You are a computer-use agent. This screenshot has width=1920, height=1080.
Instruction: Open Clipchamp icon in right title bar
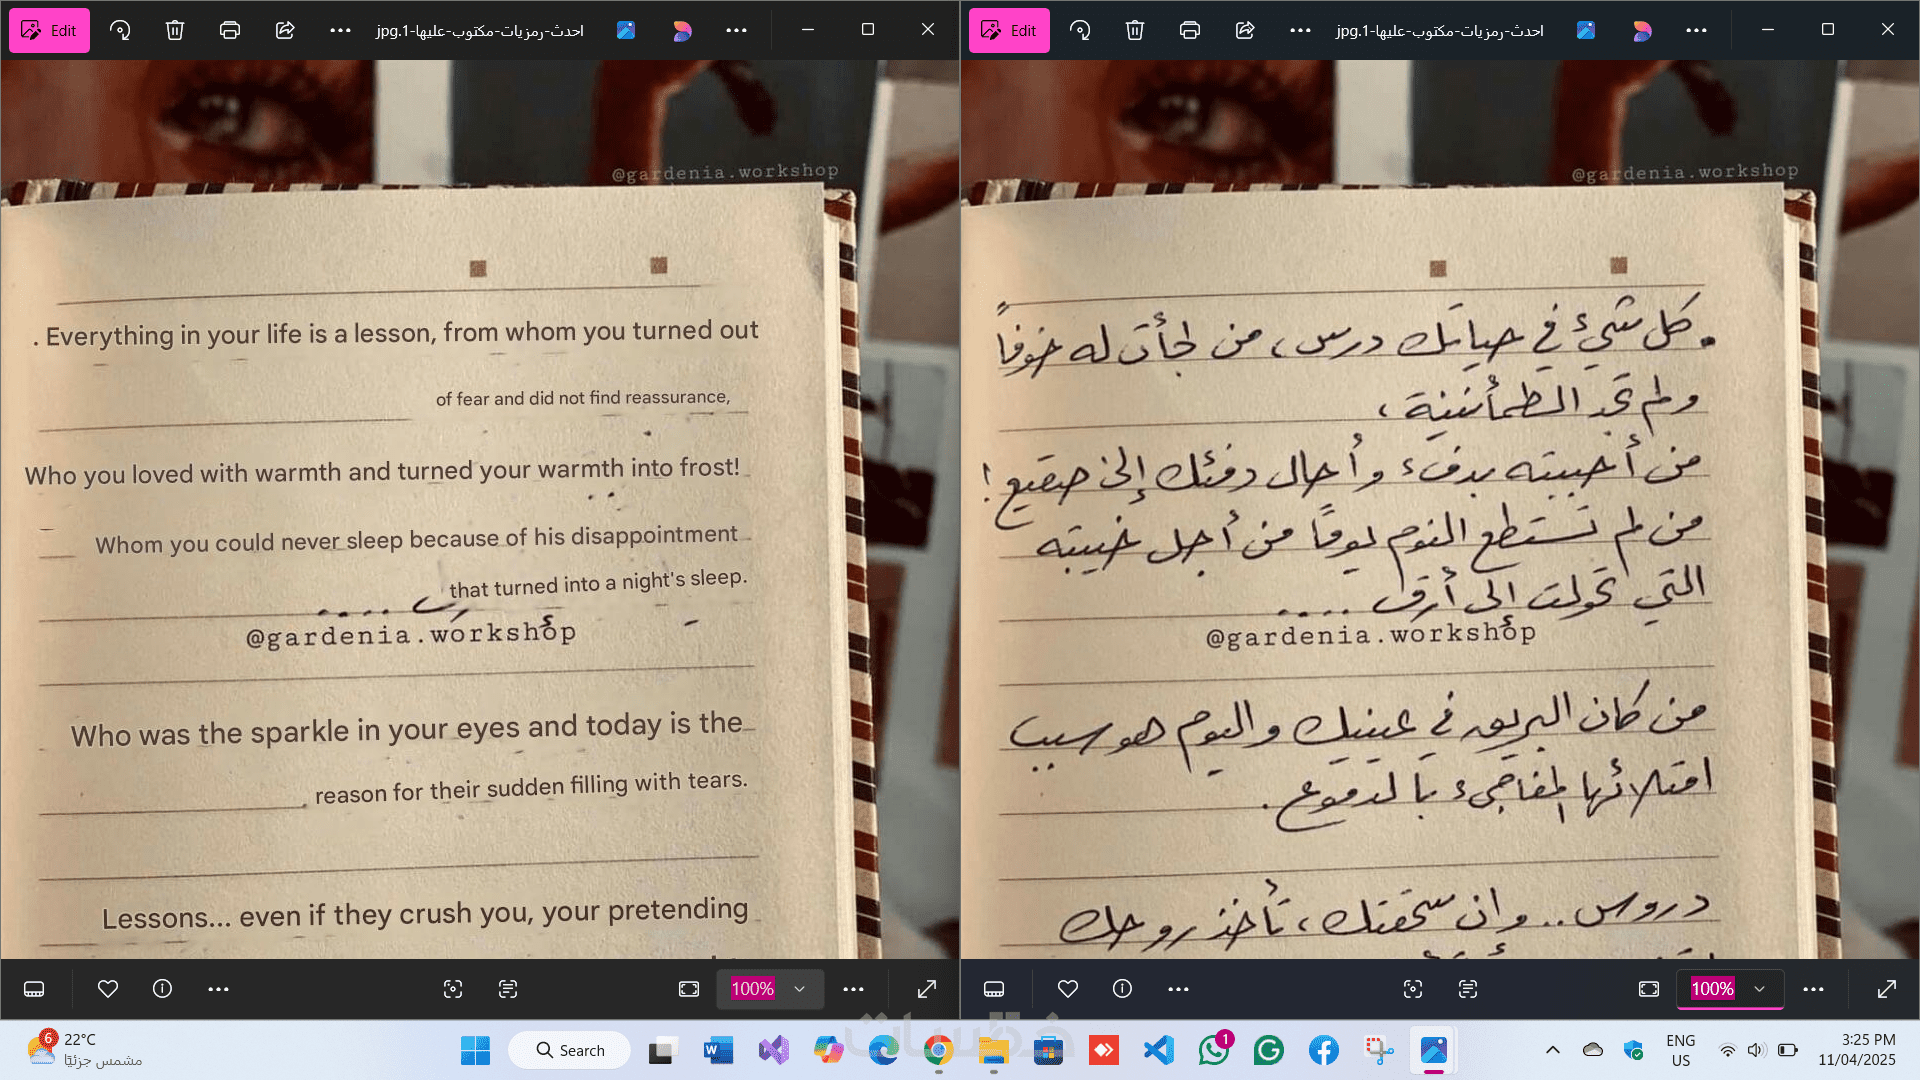point(1642,30)
